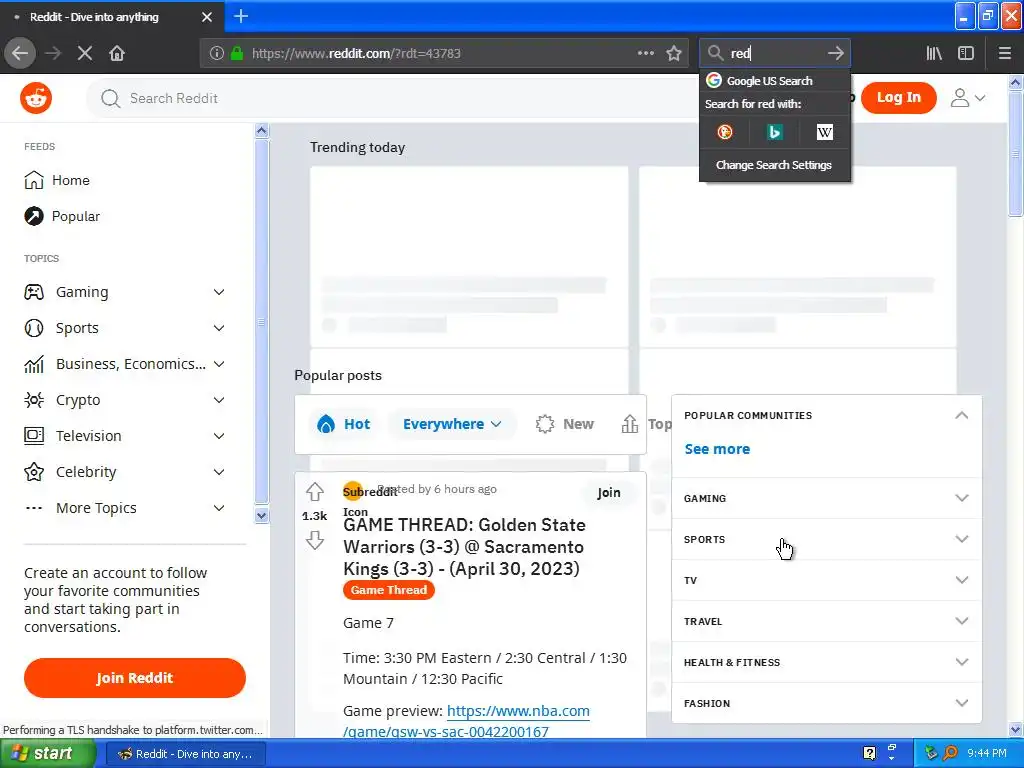Click the Join Reddit button

(x=135, y=678)
